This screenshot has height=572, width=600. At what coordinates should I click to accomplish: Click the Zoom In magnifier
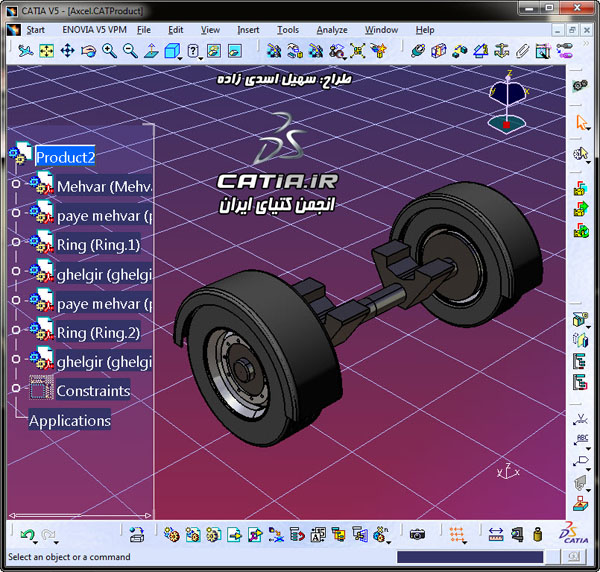109,51
